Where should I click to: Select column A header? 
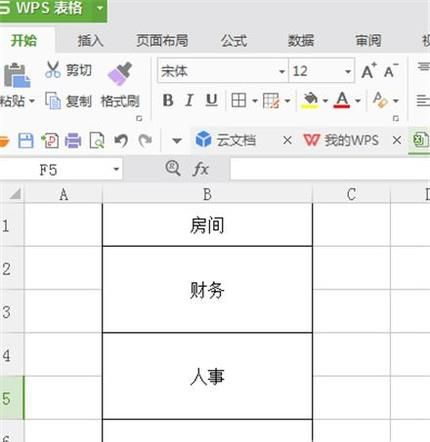(x=63, y=194)
